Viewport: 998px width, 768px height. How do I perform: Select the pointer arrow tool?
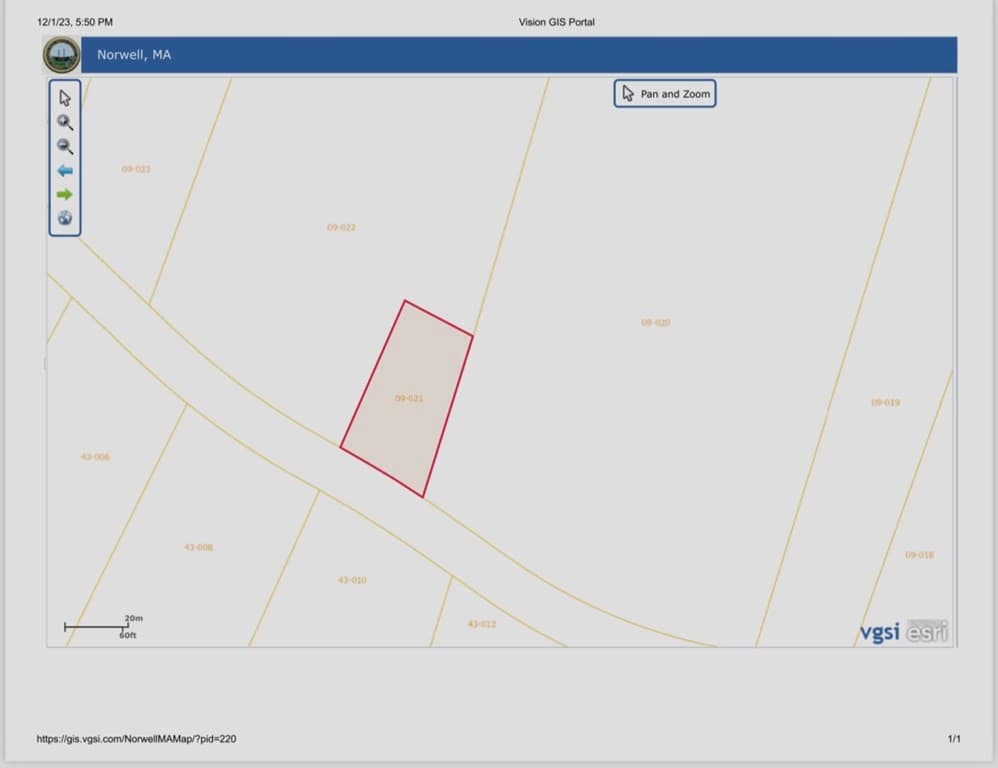pyautogui.click(x=65, y=97)
